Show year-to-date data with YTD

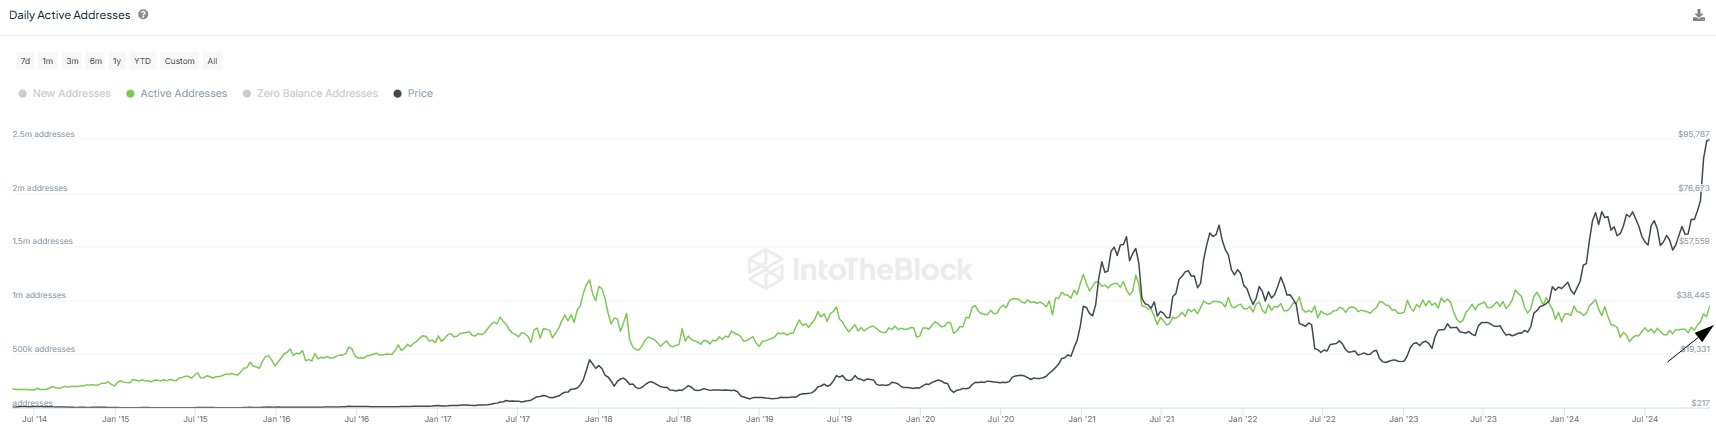point(142,61)
